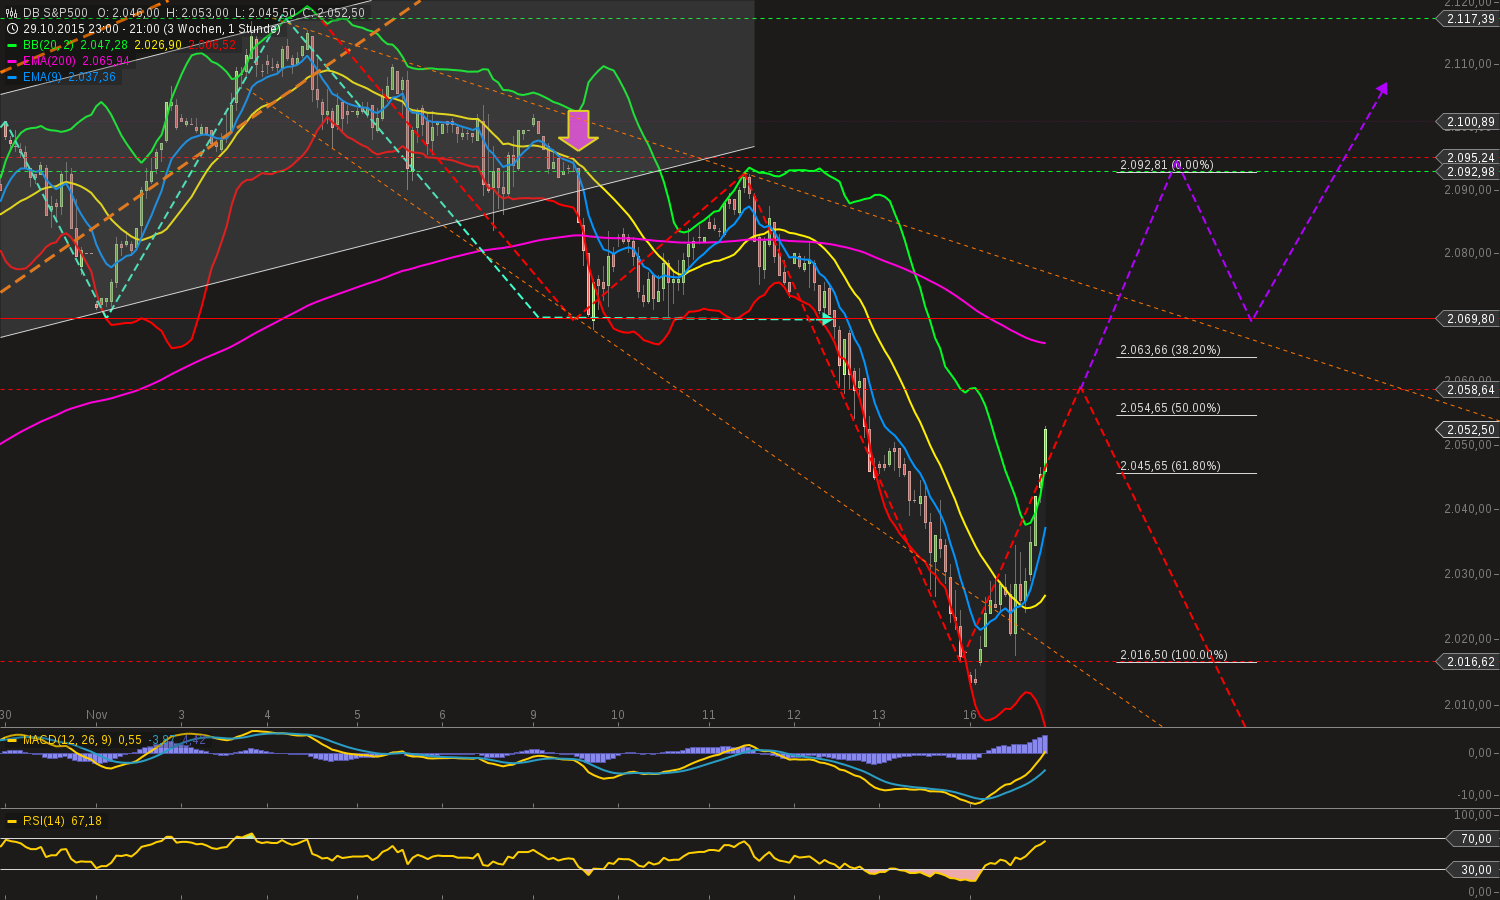Click the 2.110,00 price axis tick

(1470, 64)
